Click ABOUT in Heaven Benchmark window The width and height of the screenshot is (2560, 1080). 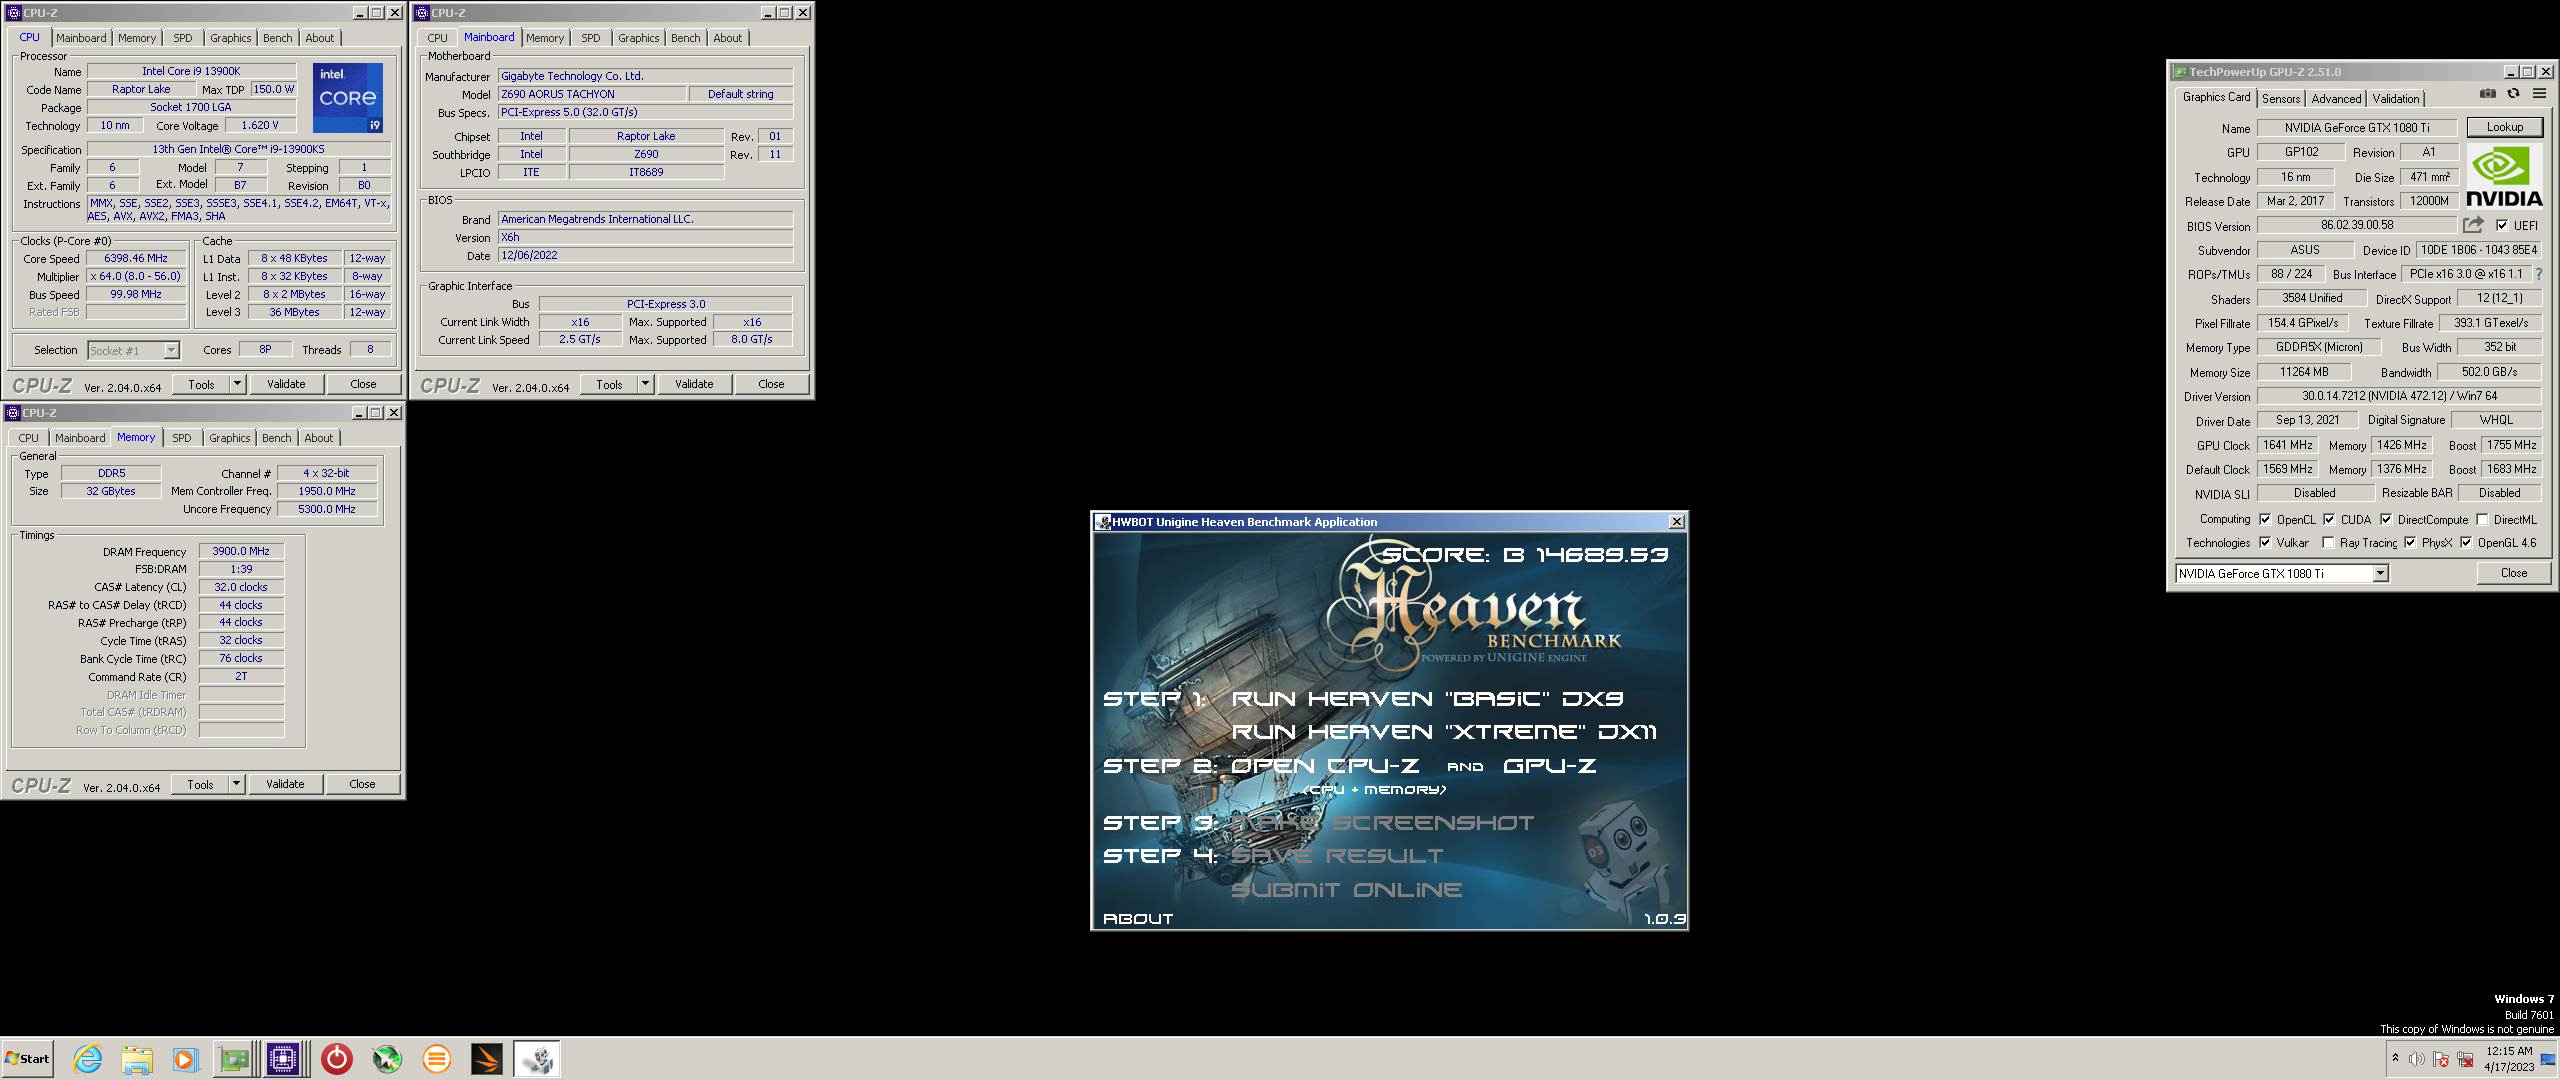click(1138, 918)
